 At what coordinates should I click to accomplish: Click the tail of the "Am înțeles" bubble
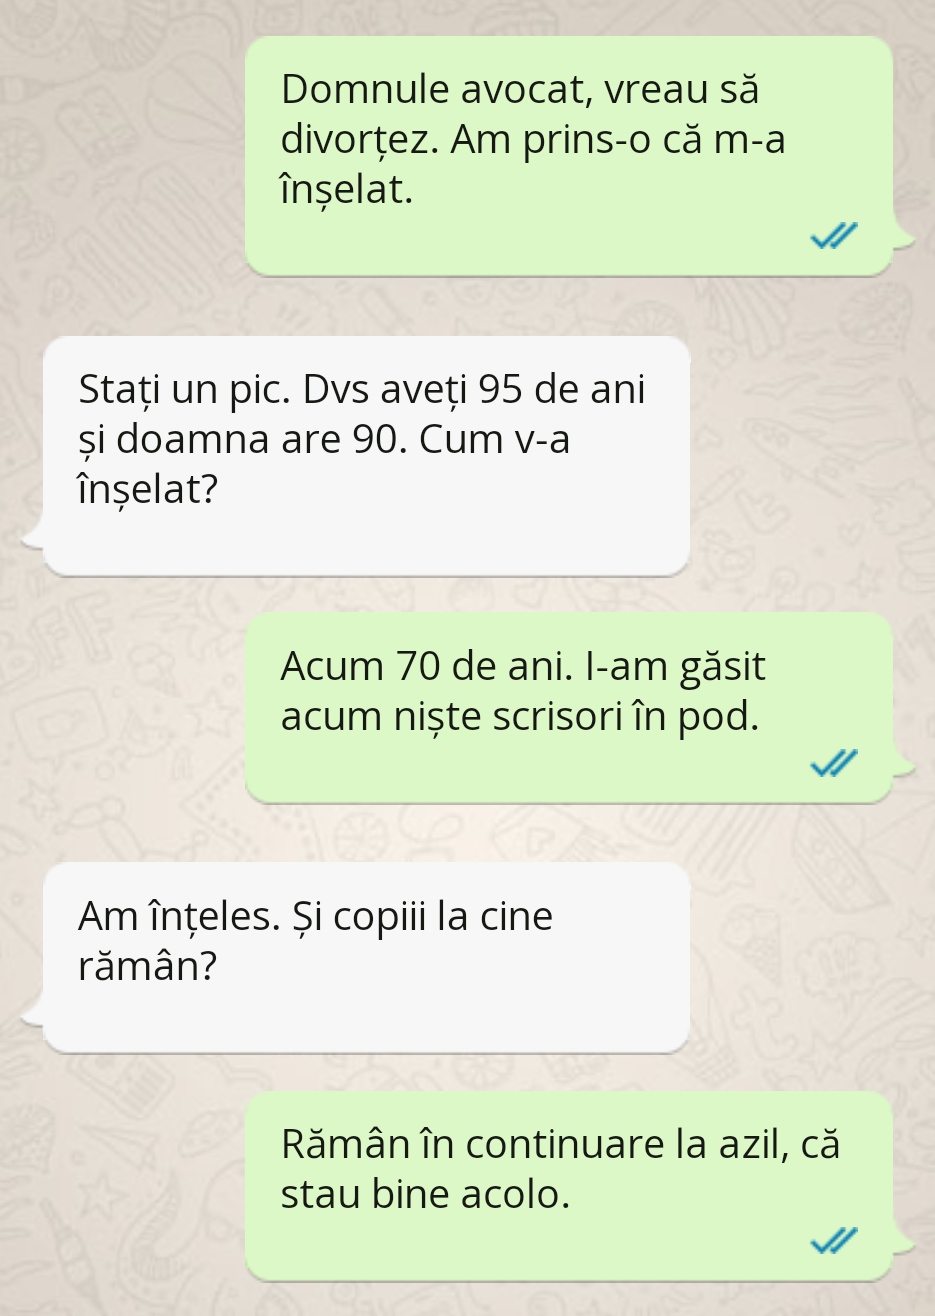34,1013
